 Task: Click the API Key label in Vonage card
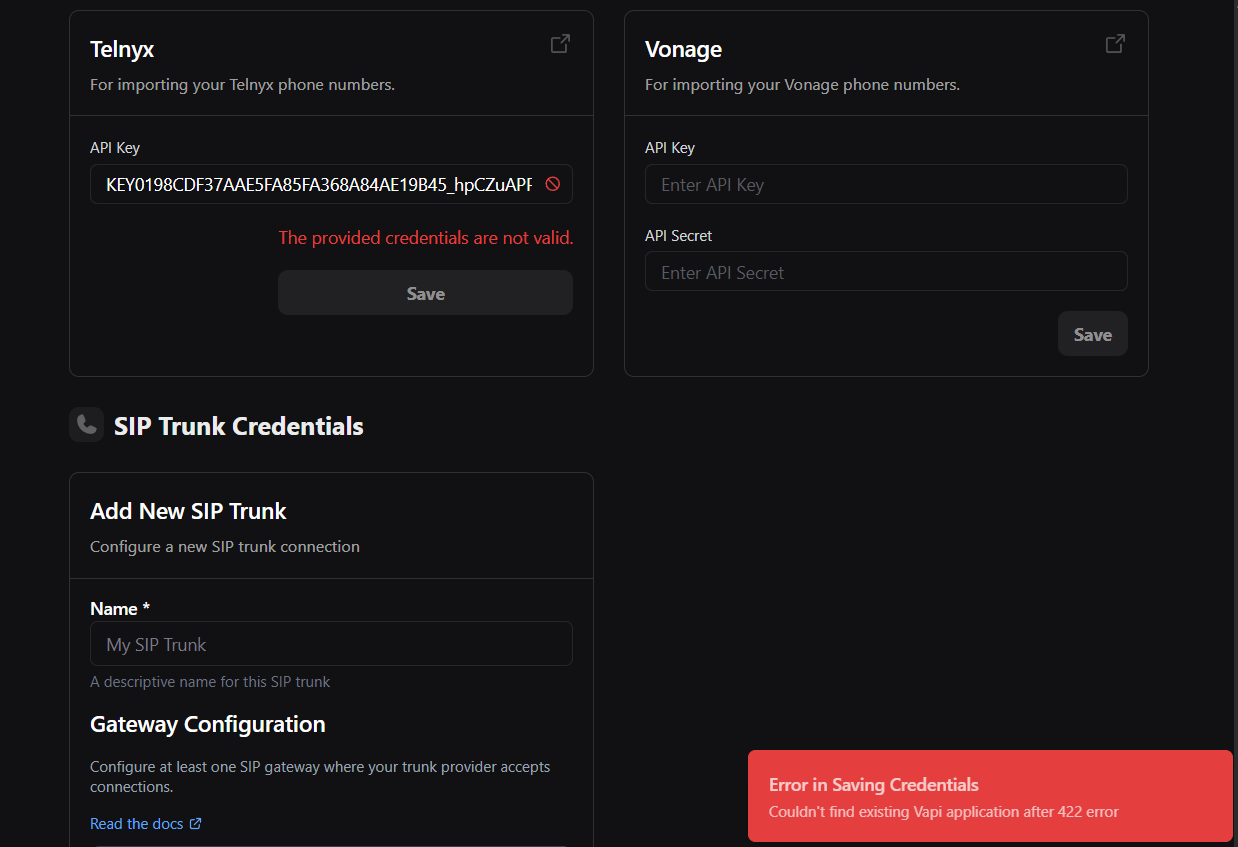670,148
